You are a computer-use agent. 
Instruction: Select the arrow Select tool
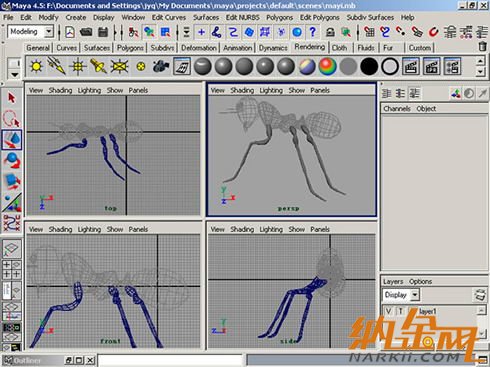click(x=12, y=98)
